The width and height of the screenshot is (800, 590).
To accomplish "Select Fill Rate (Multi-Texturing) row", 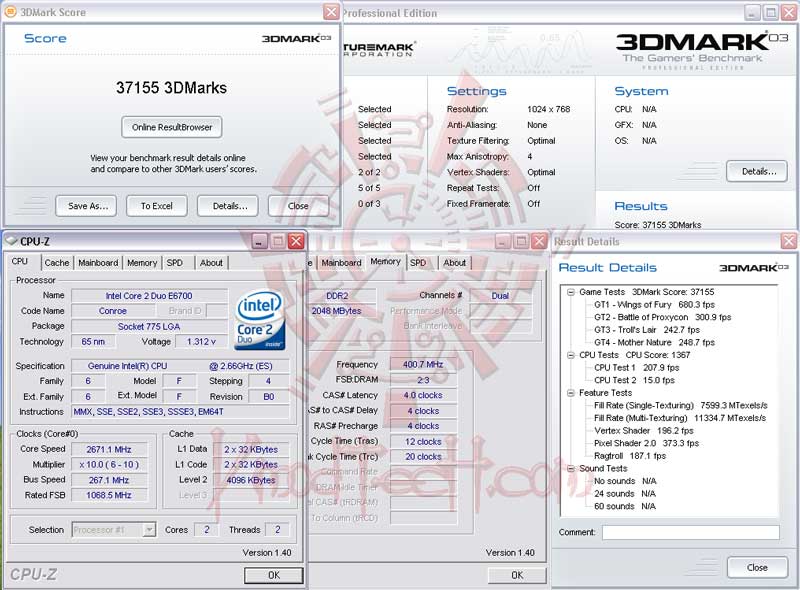I will 680,418.
